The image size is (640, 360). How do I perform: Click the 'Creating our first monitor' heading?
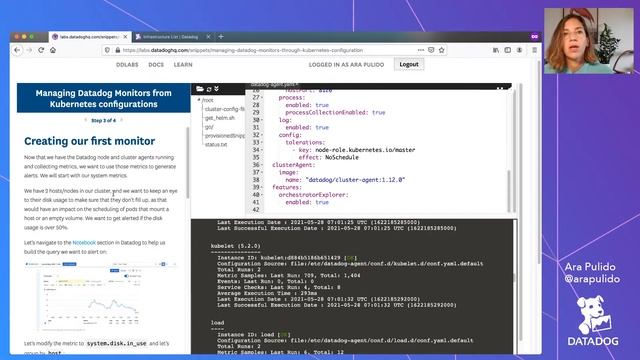[89, 141]
